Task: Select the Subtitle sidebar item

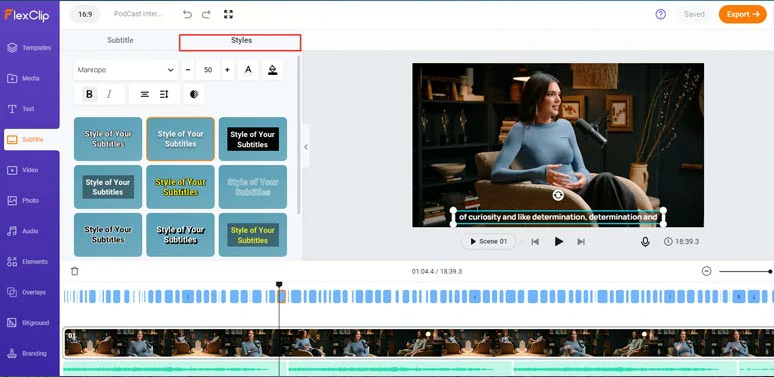Action: point(32,140)
